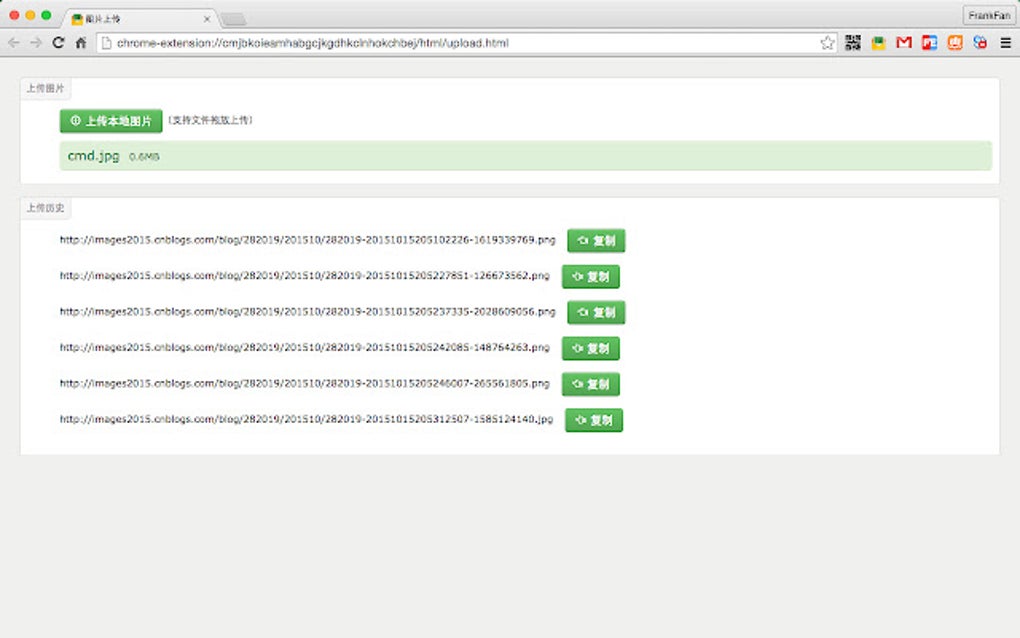Open the Gmail extension icon
This screenshot has width=1020, height=638.
[903, 43]
